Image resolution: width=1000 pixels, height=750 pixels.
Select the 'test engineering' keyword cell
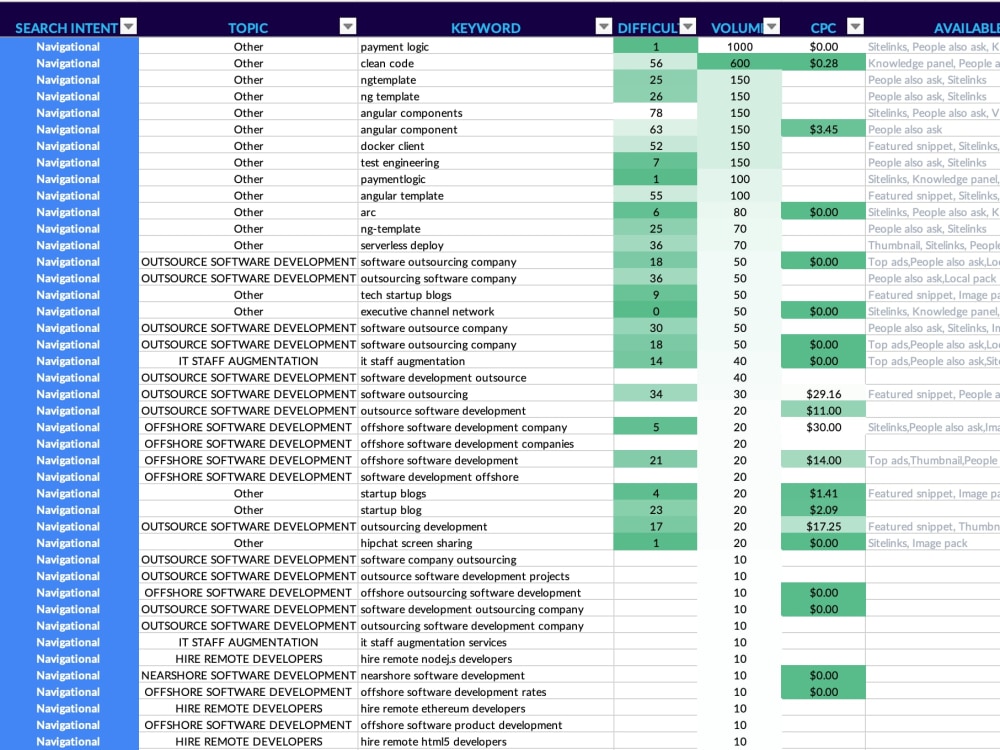point(485,163)
